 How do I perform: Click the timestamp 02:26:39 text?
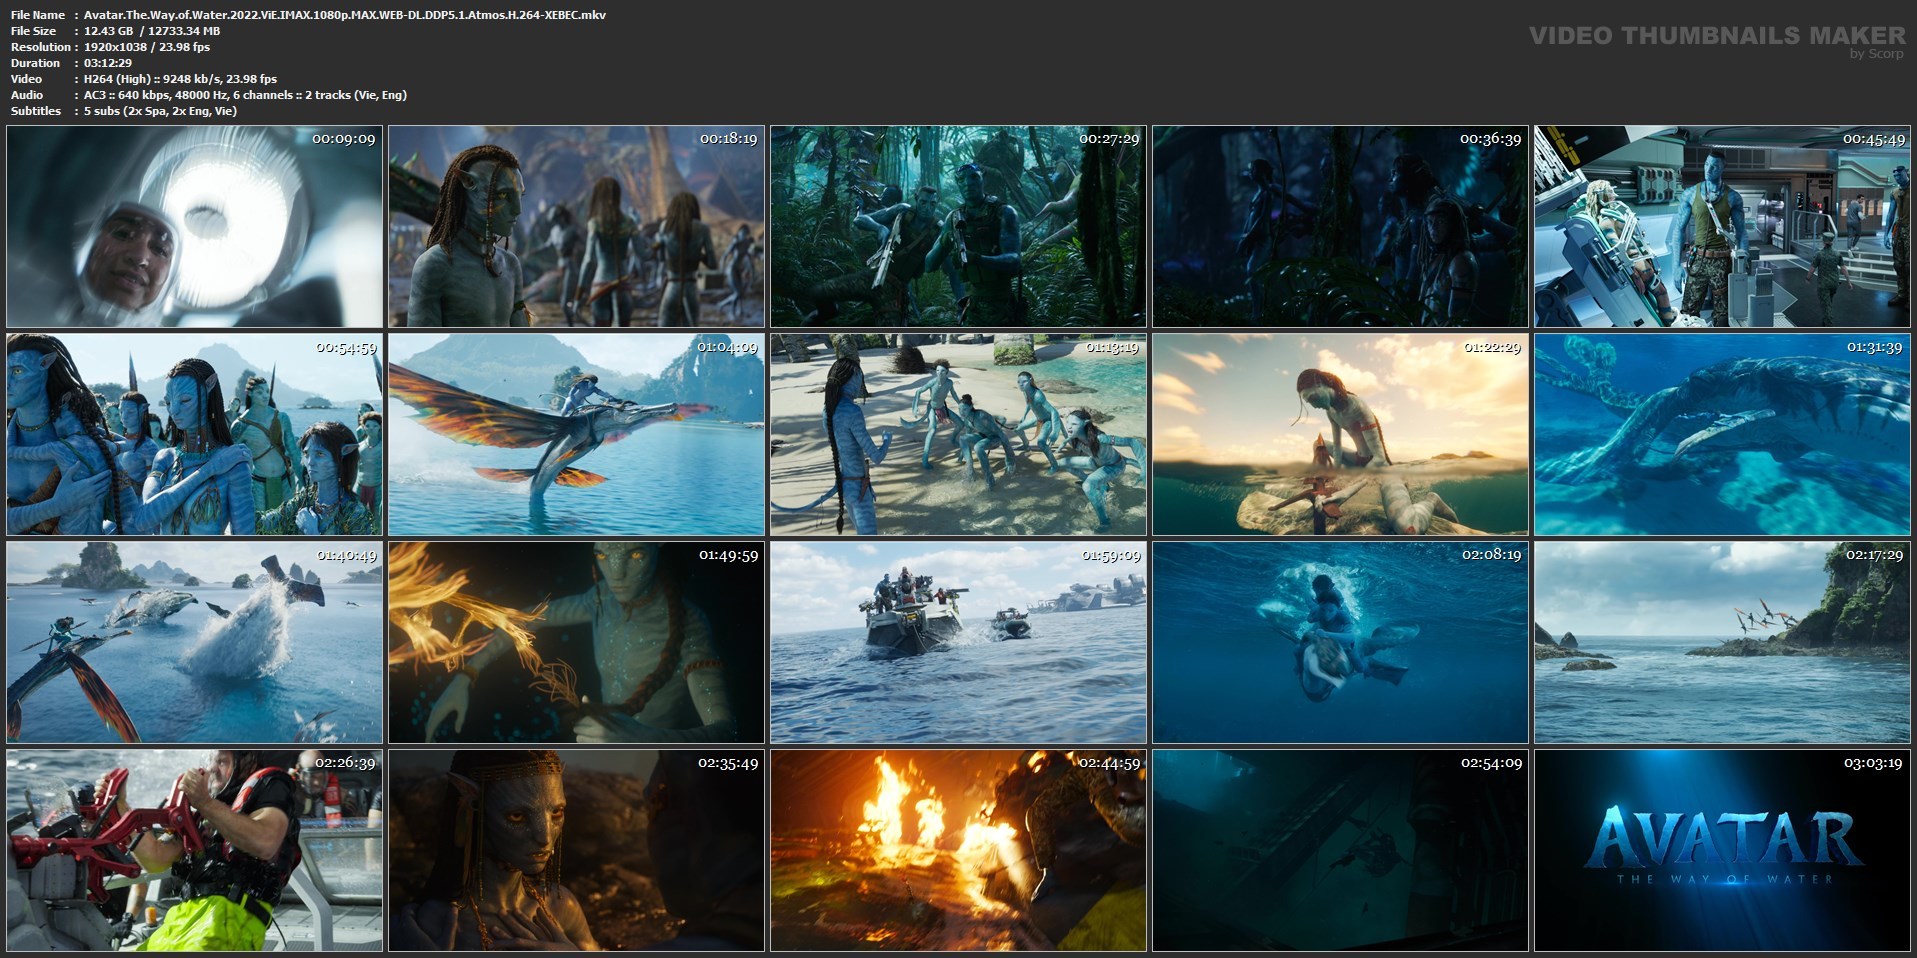[346, 763]
